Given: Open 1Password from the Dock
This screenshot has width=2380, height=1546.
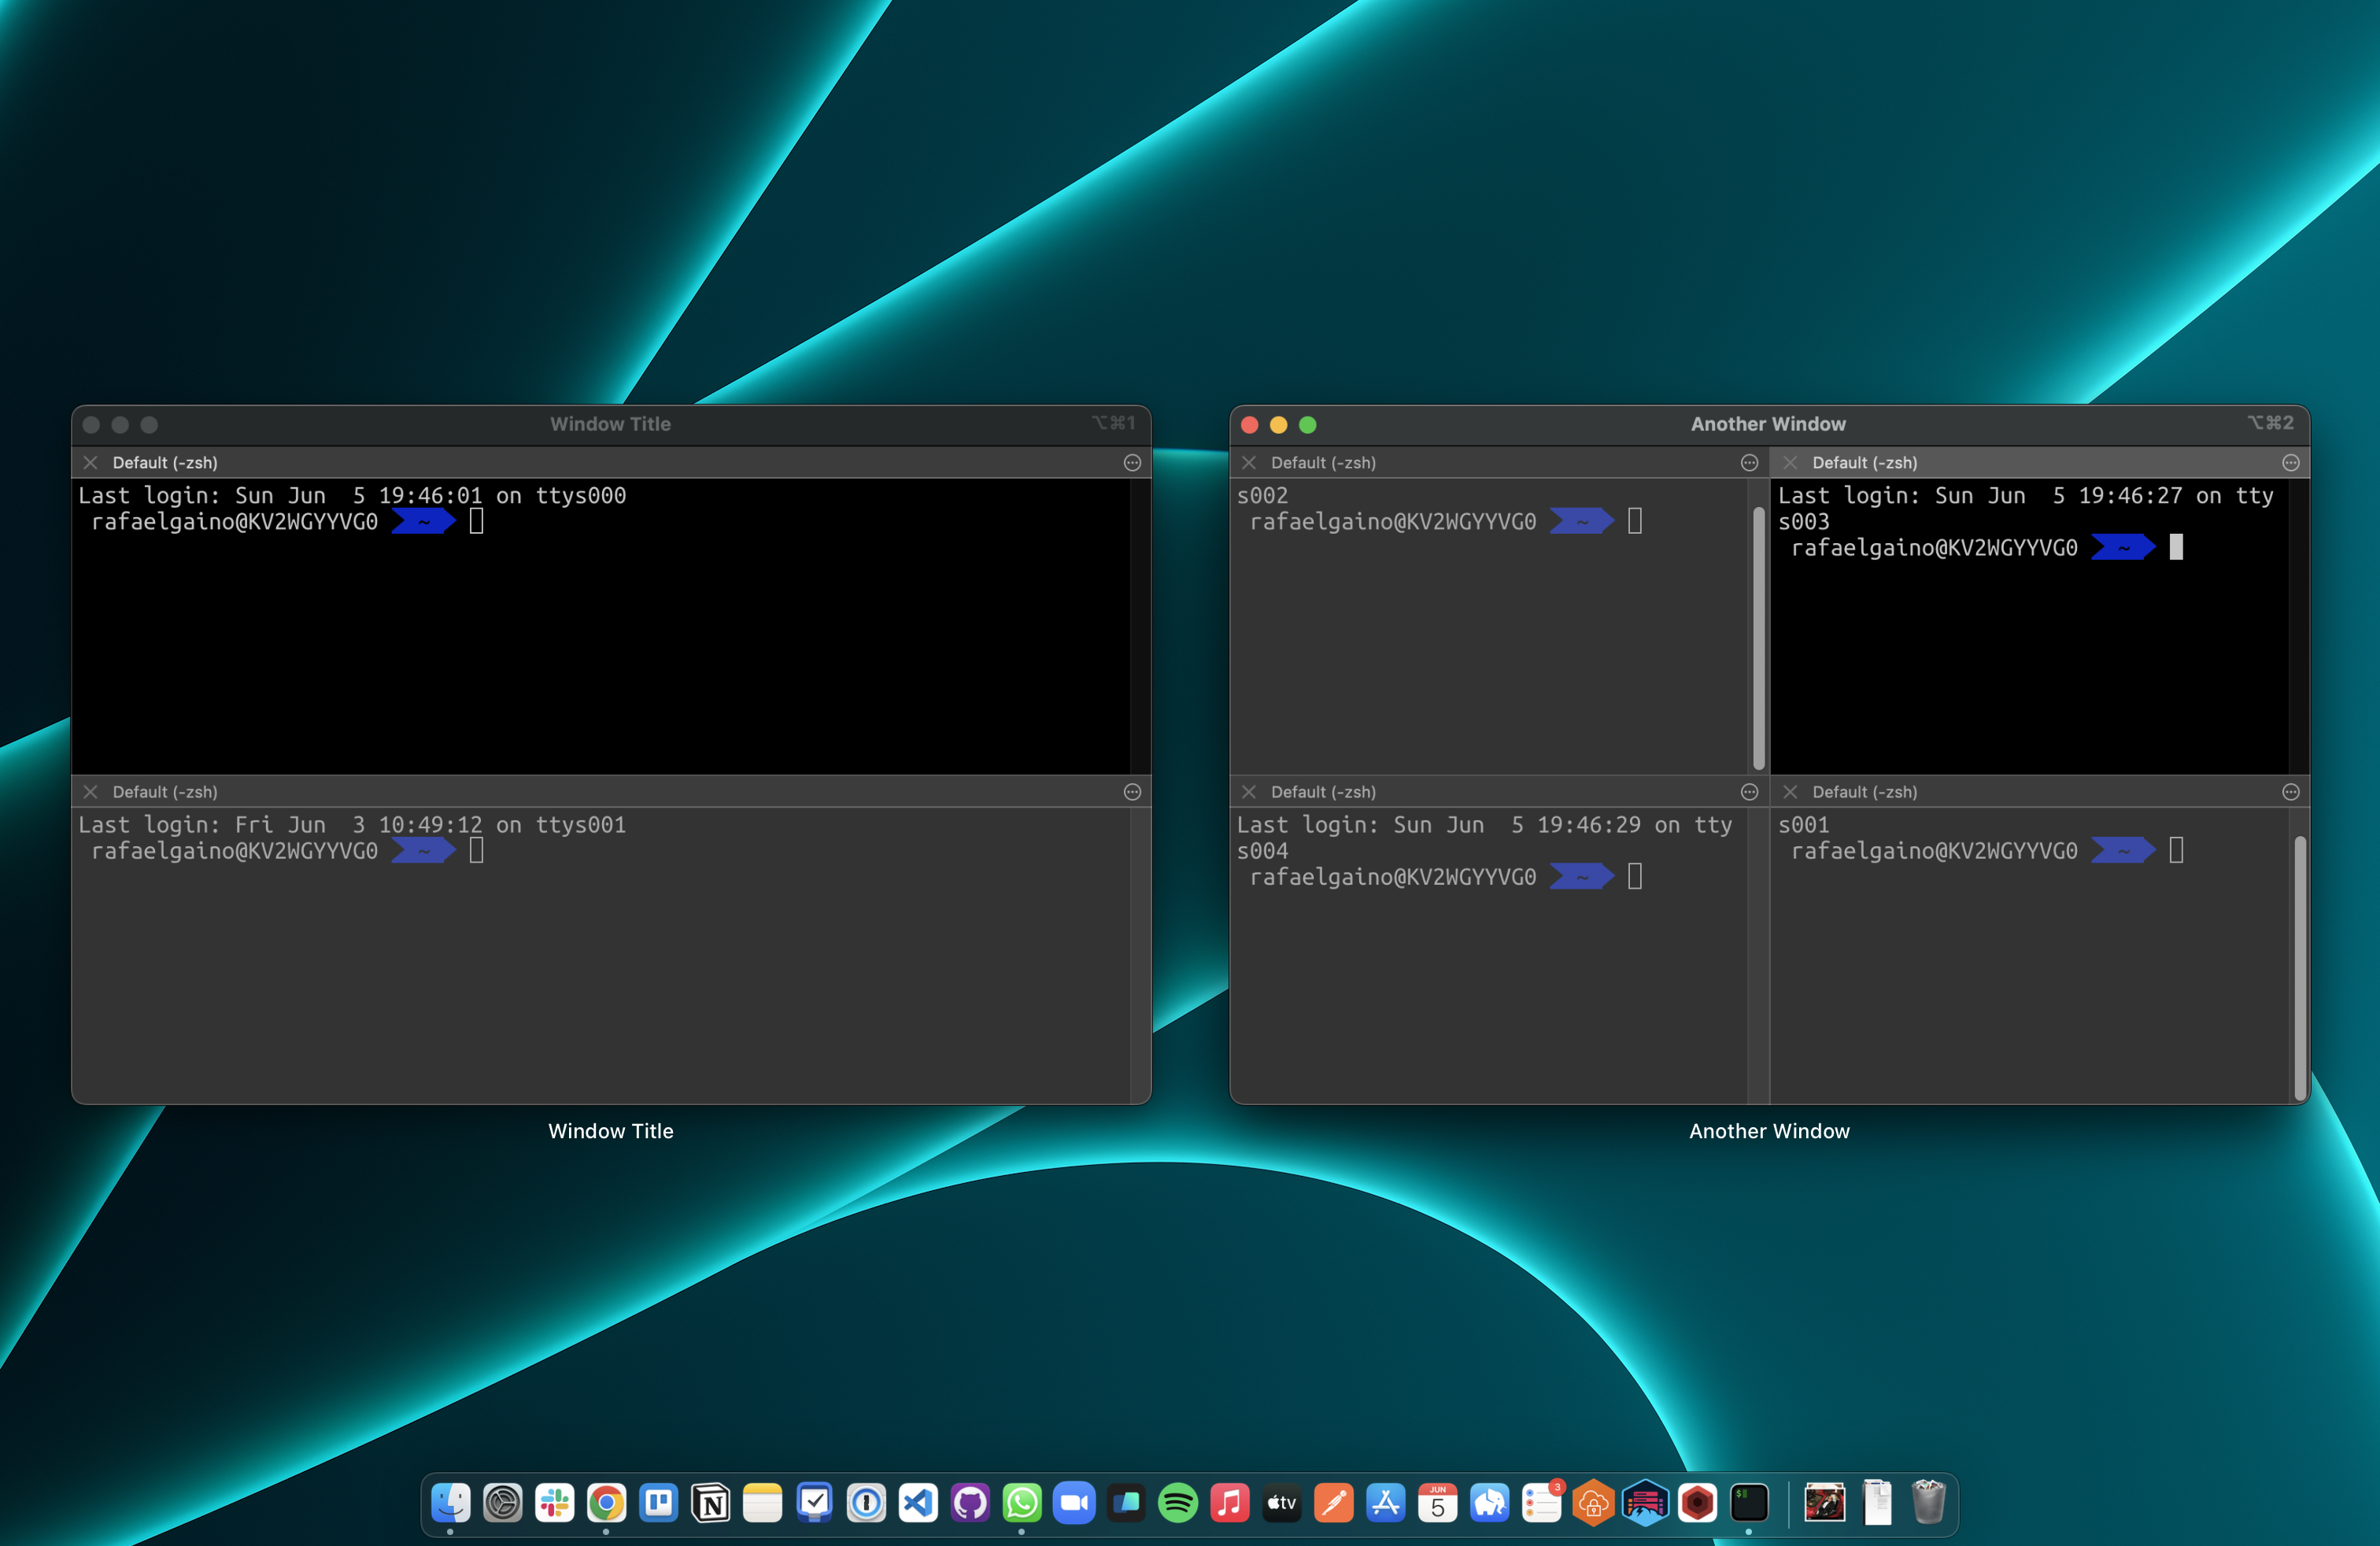Looking at the screenshot, I should tap(867, 1502).
